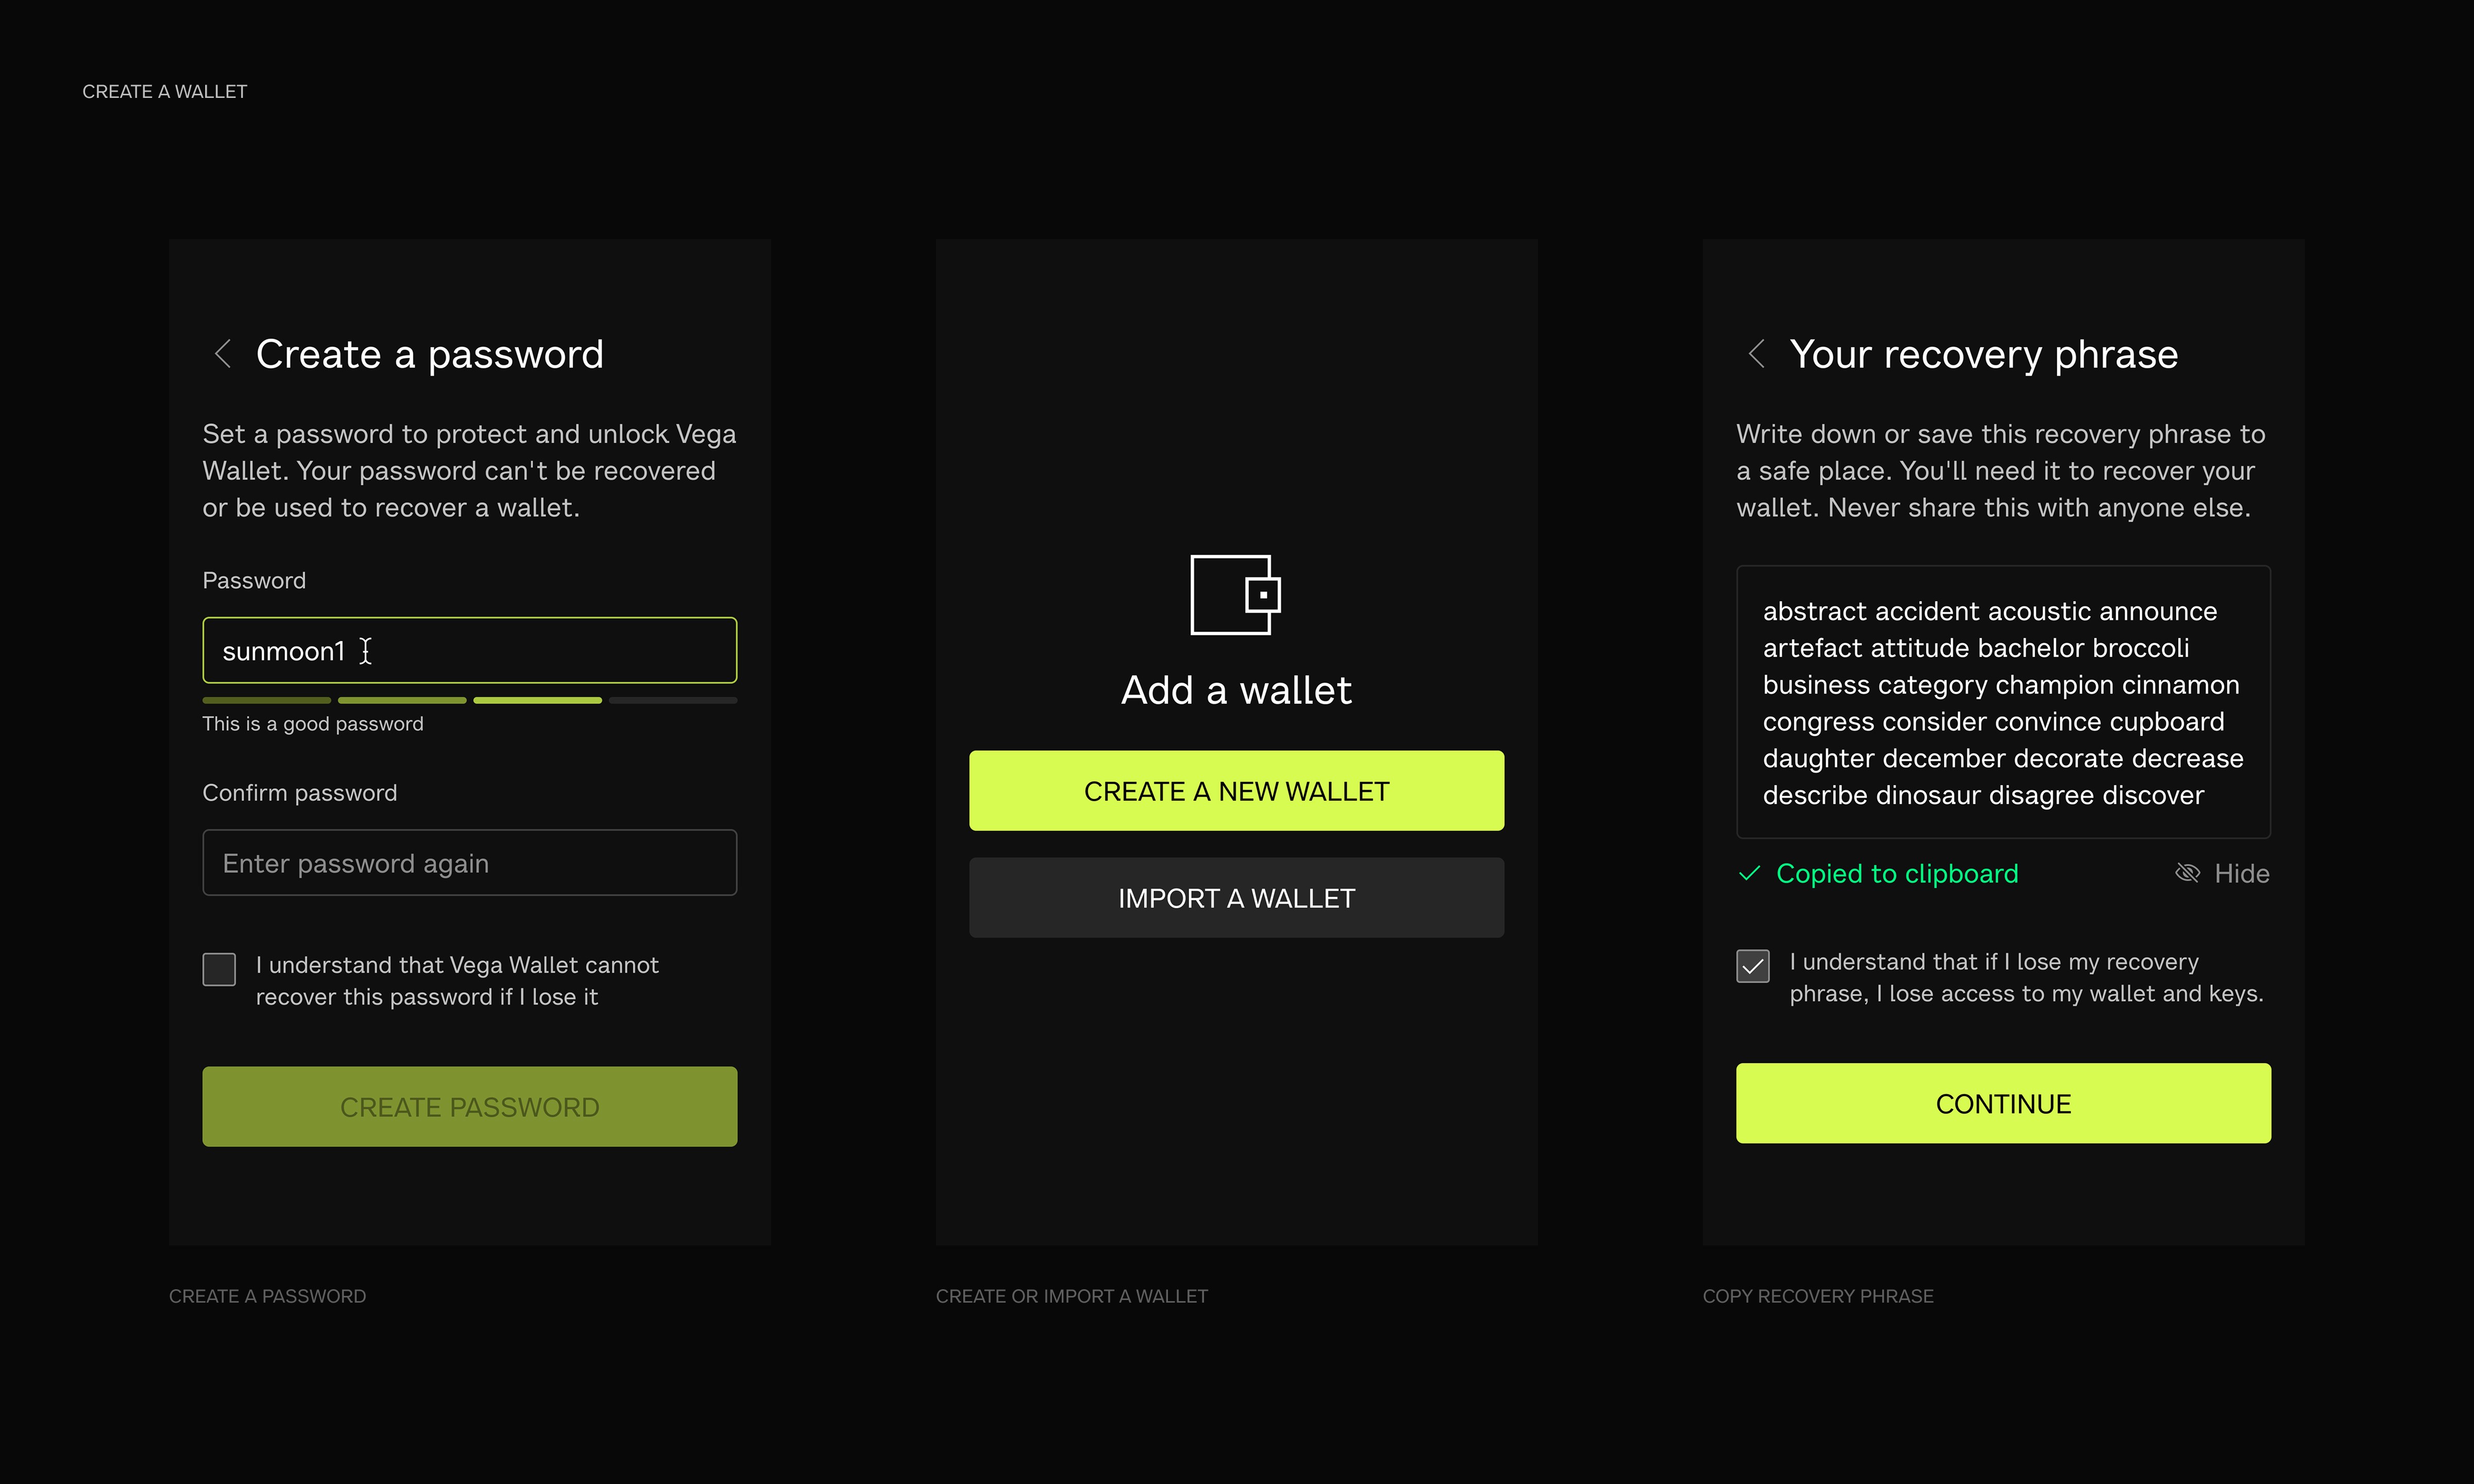Click the green checkmark next to Copied to clipboard
This screenshot has height=1484, width=2474.
coord(1749,873)
